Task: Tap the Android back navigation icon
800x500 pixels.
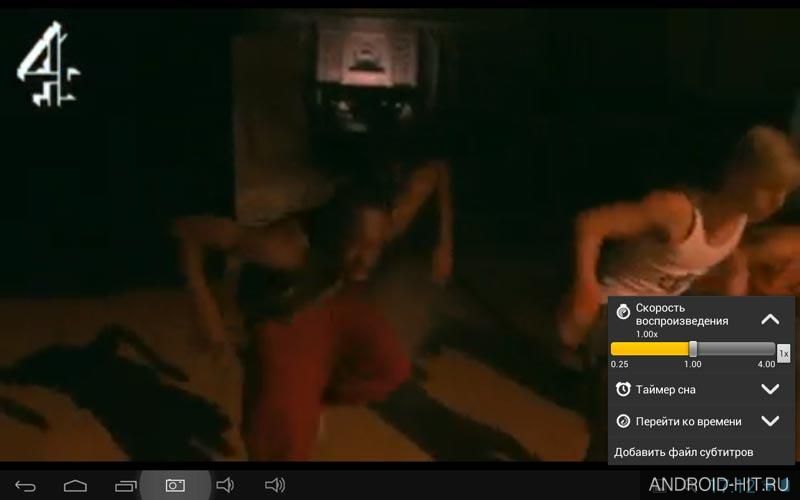Action: pos(25,486)
